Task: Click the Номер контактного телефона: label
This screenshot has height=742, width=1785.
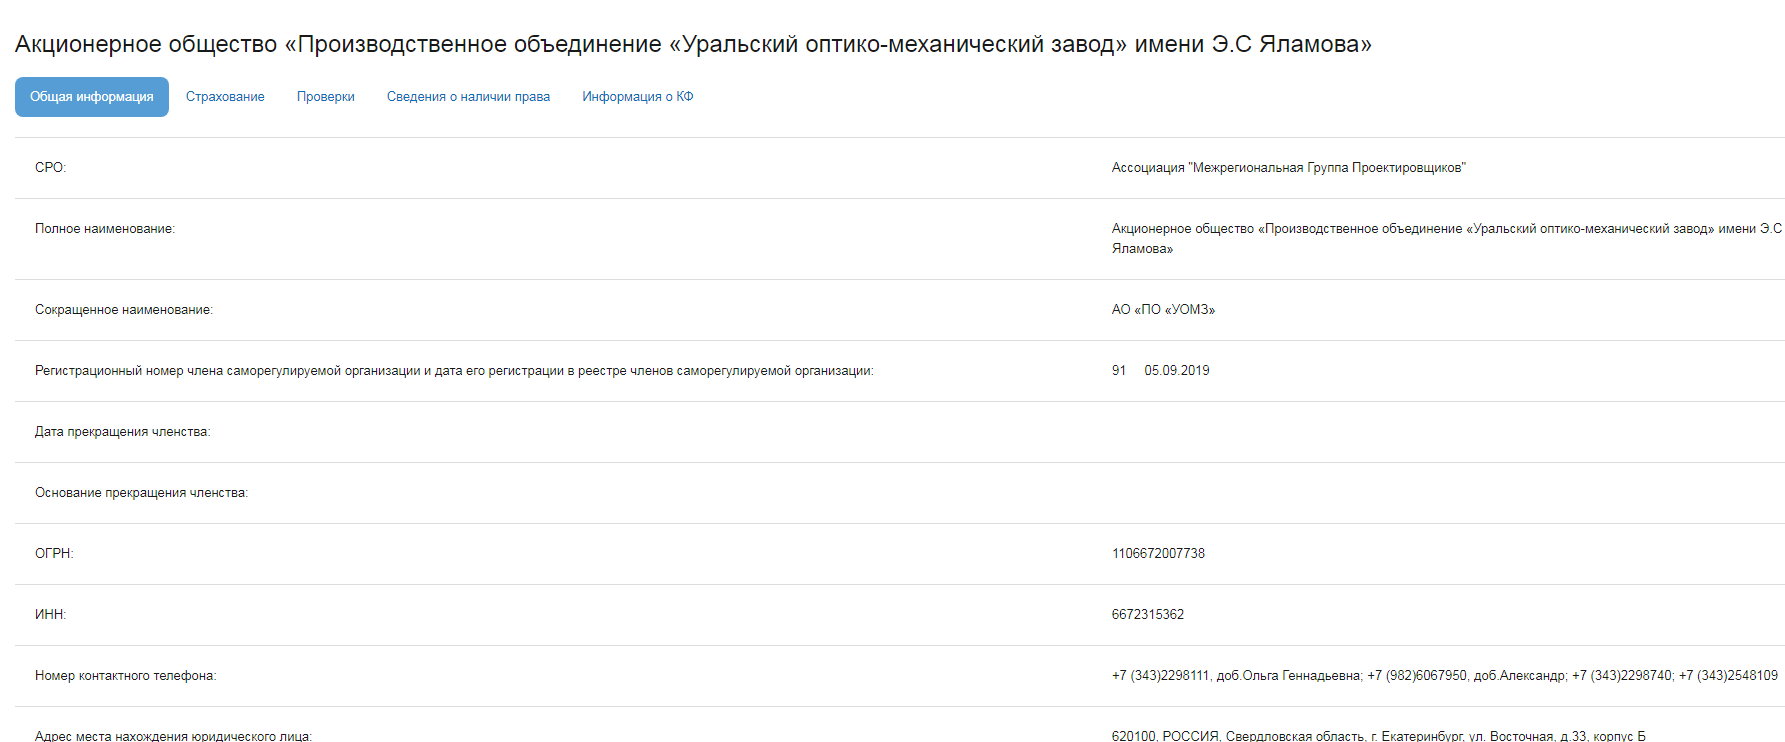Action: pyautogui.click(x=125, y=676)
